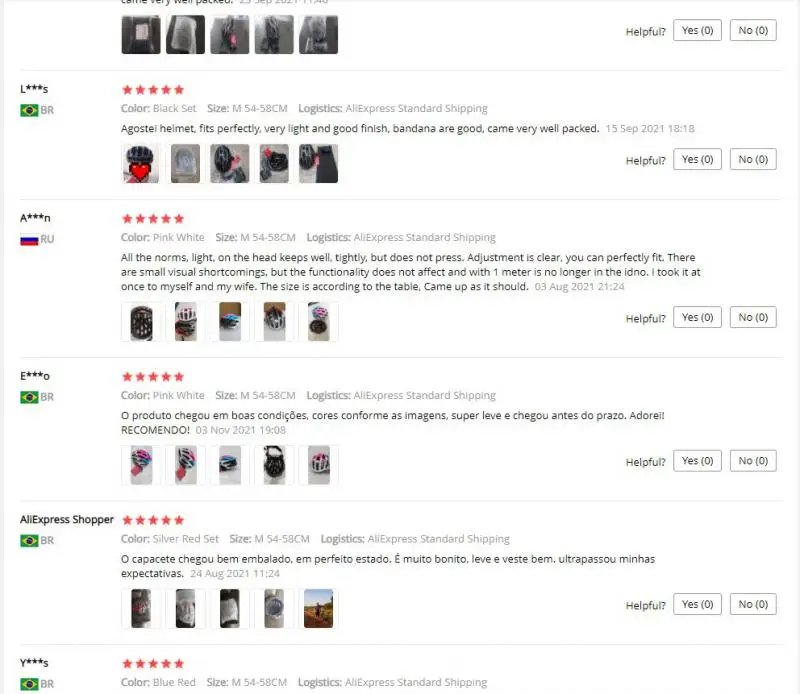
Task: Open helmet with red heart photo in L***s review
Action: coord(141,163)
